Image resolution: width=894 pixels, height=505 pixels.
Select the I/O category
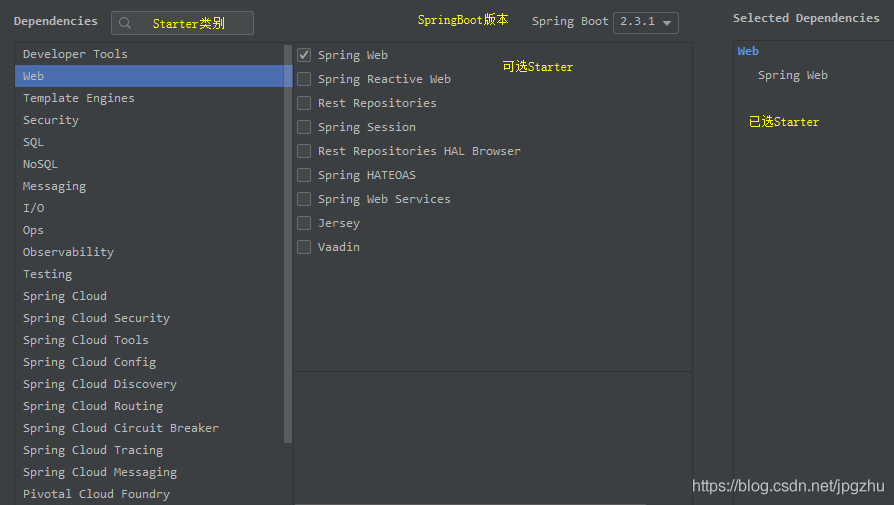(149, 208)
